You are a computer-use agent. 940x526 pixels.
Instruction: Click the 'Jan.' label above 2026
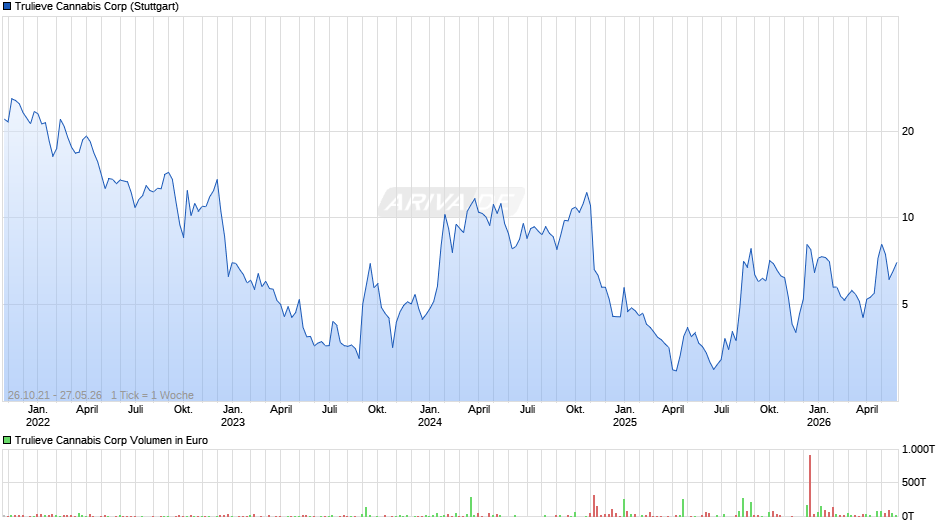coord(818,410)
